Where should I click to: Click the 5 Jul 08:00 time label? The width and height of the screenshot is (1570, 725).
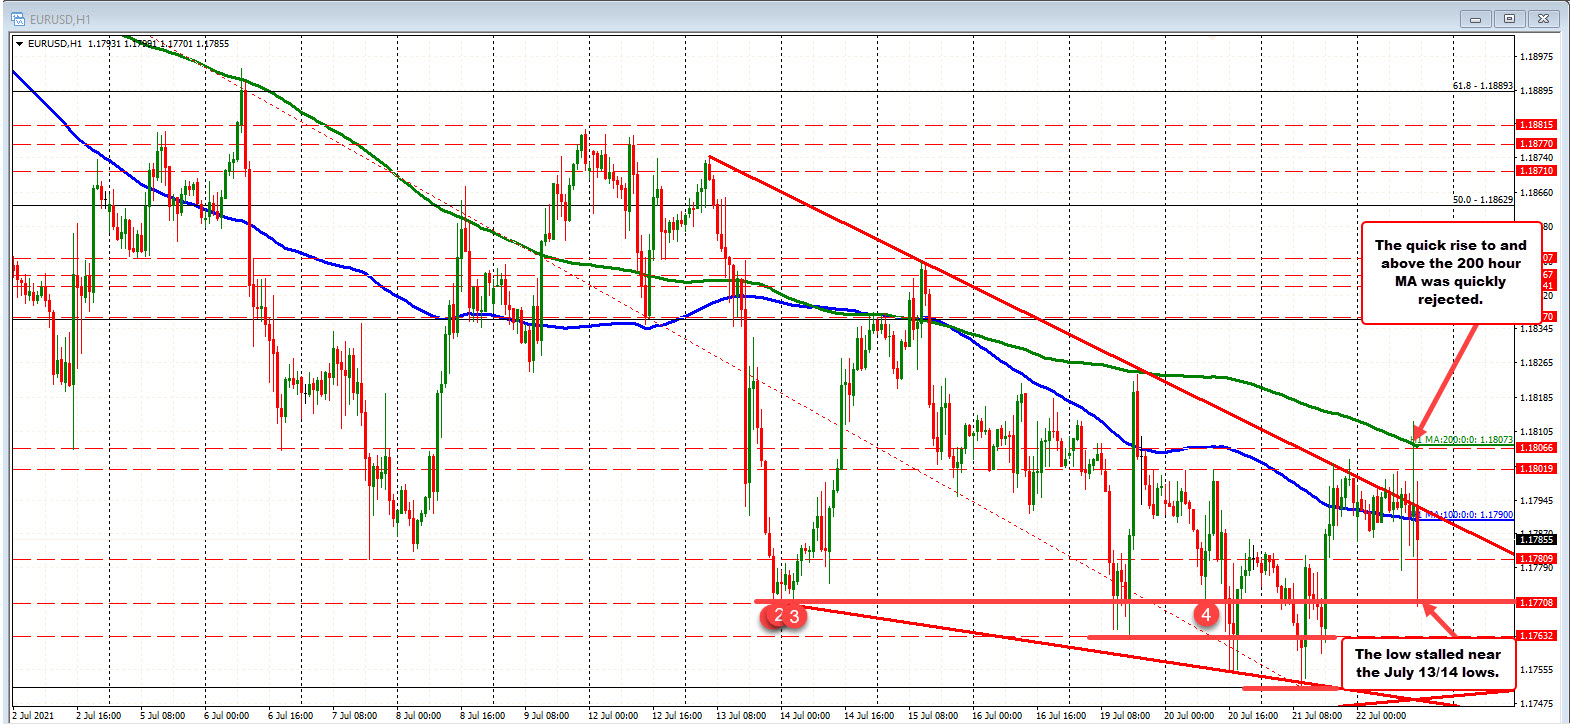162,716
